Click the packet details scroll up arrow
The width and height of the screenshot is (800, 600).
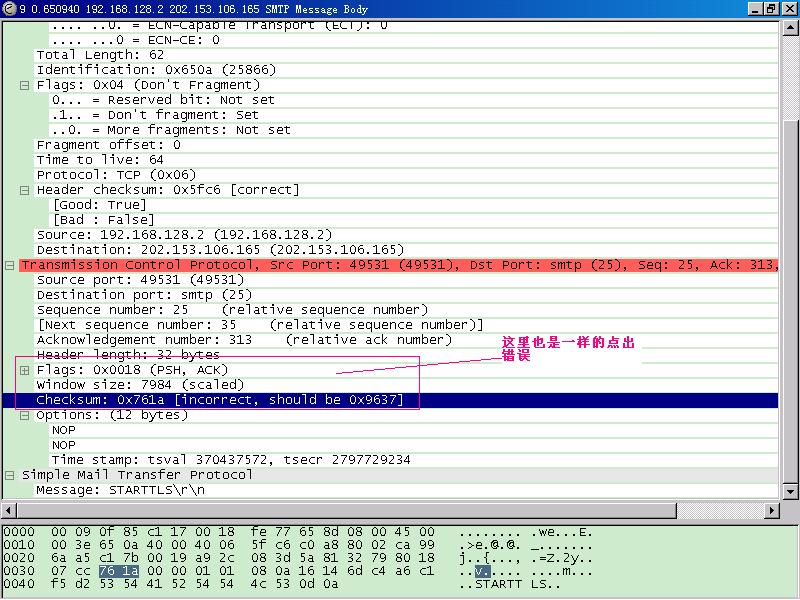pyautogui.click(x=789, y=29)
